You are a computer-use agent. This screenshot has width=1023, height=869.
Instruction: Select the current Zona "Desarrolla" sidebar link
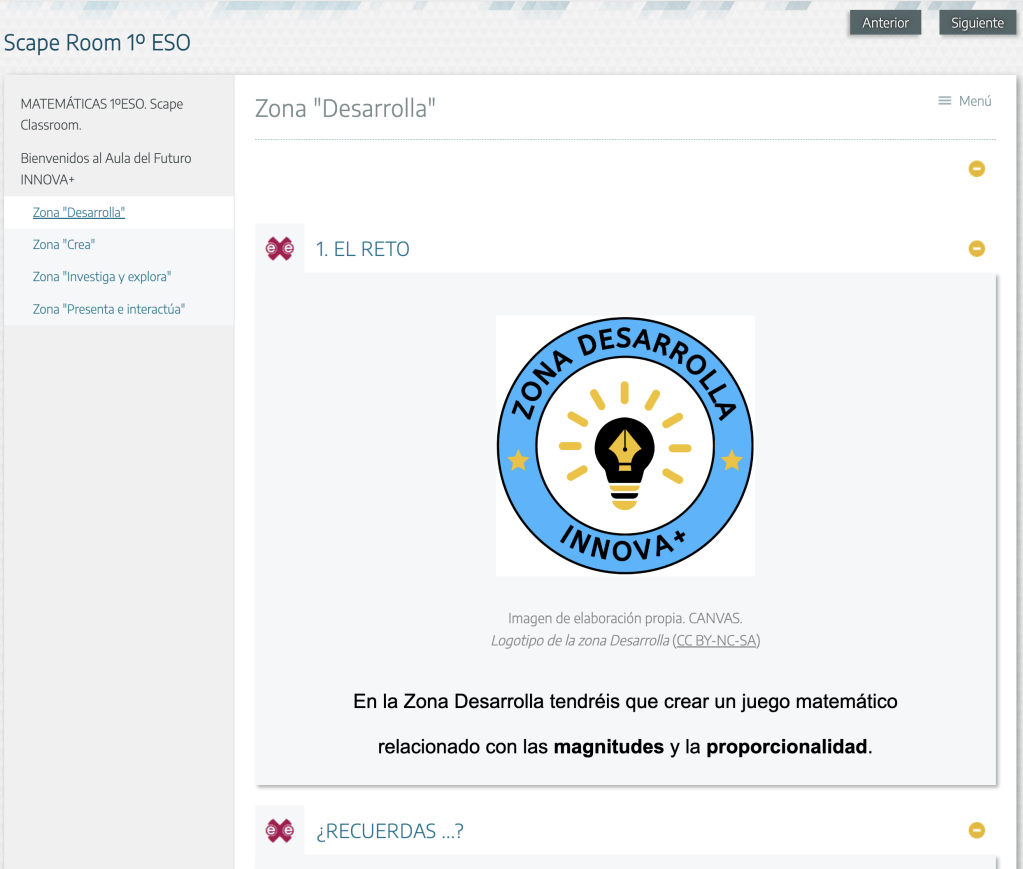point(79,212)
